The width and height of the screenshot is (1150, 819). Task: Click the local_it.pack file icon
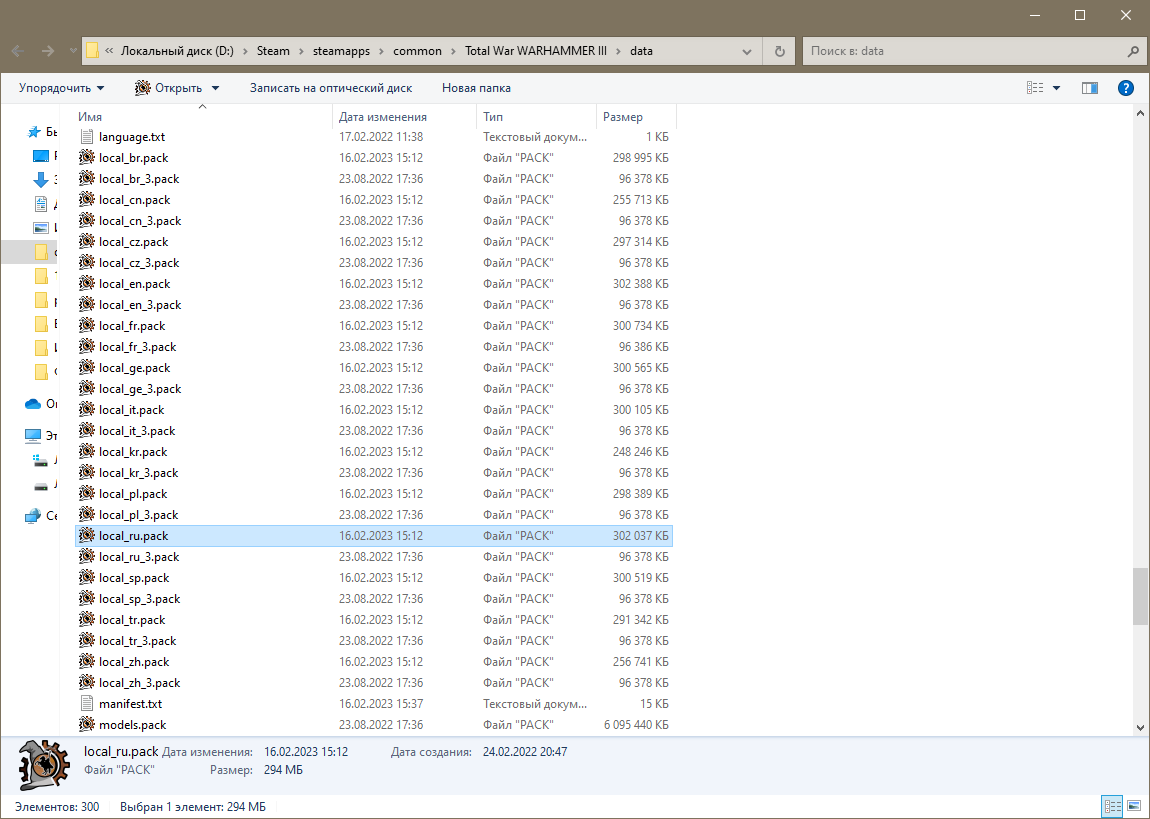click(87, 410)
